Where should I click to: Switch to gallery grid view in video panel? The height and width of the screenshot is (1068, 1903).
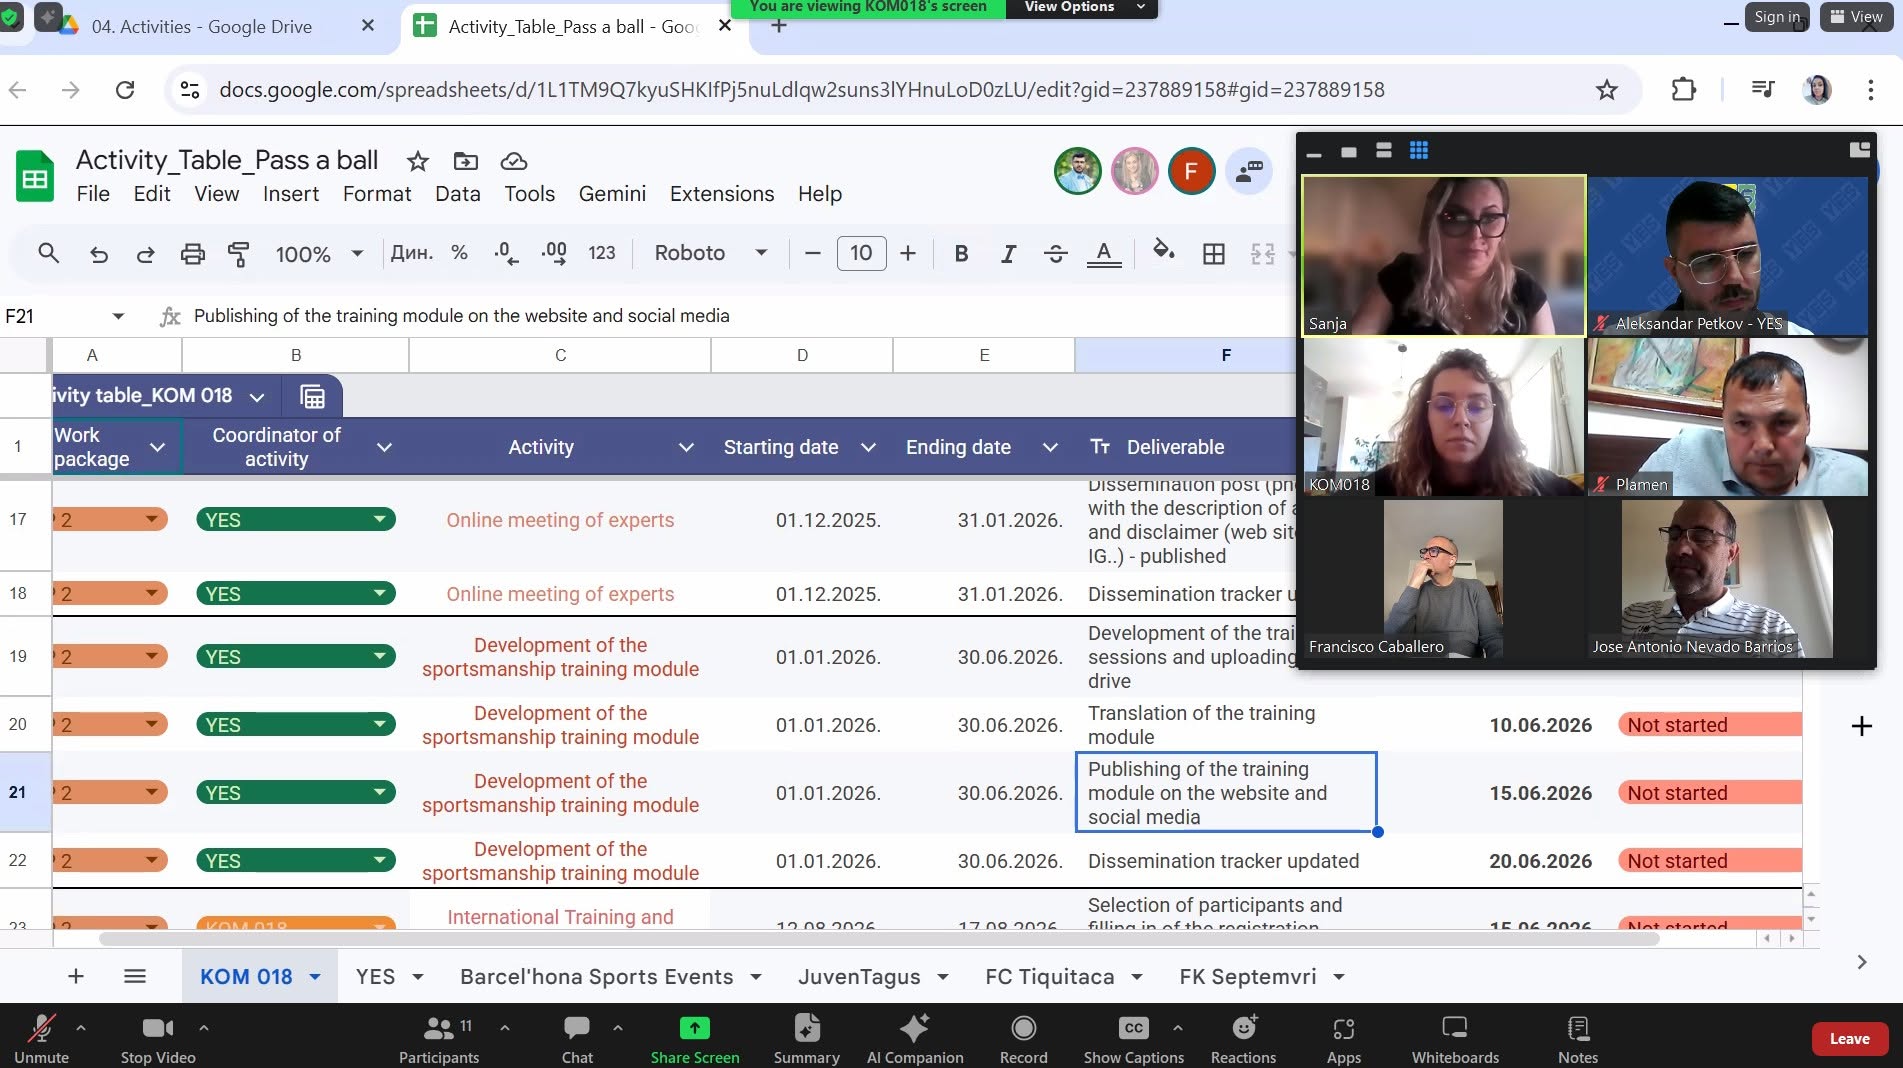(x=1418, y=151)
